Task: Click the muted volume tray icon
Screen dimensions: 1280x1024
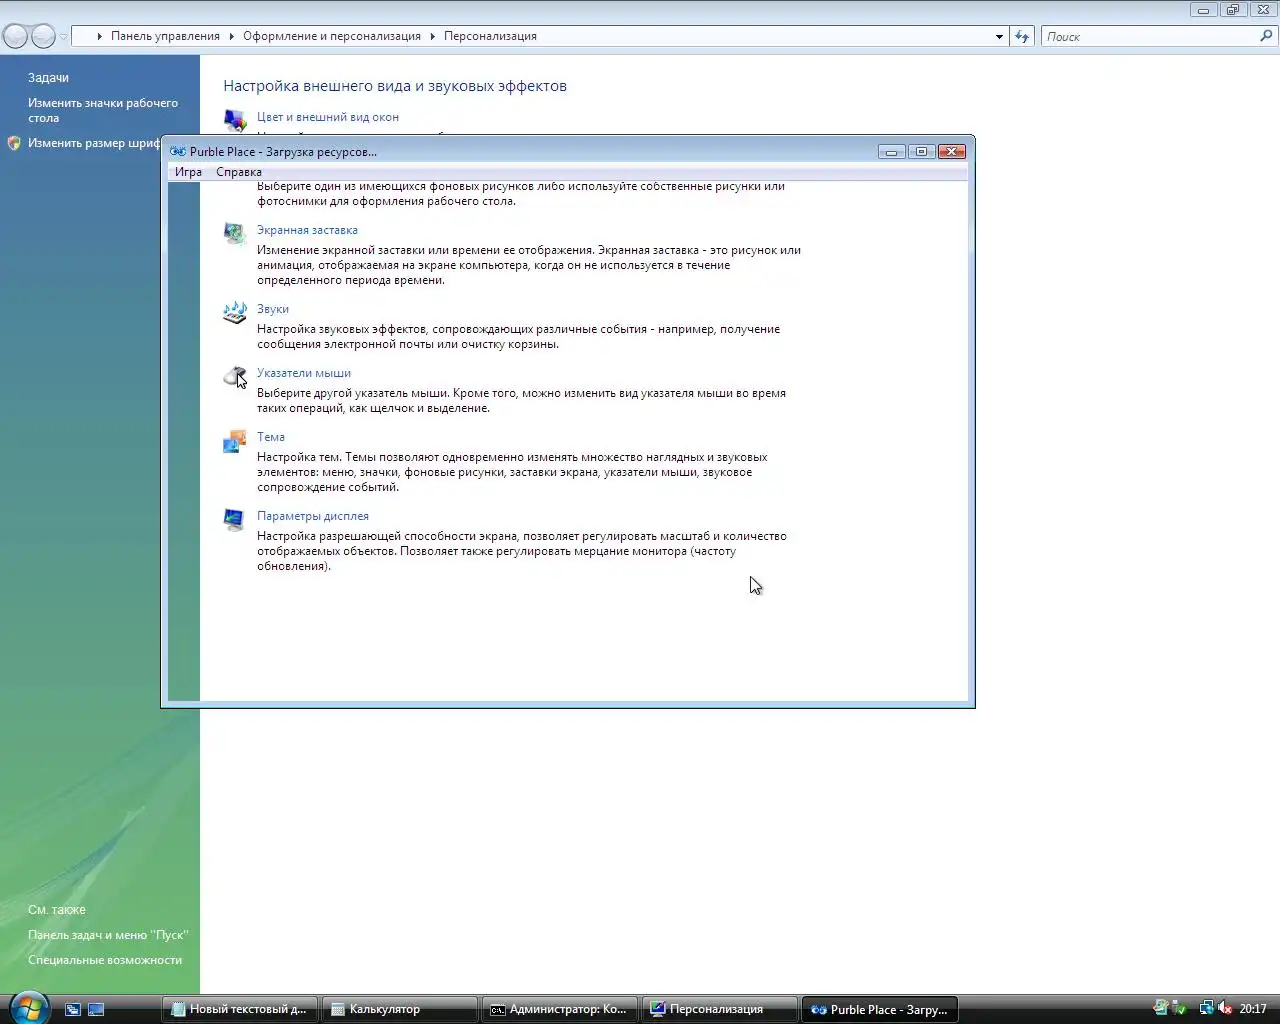Action: [x=1225, y=1009]
